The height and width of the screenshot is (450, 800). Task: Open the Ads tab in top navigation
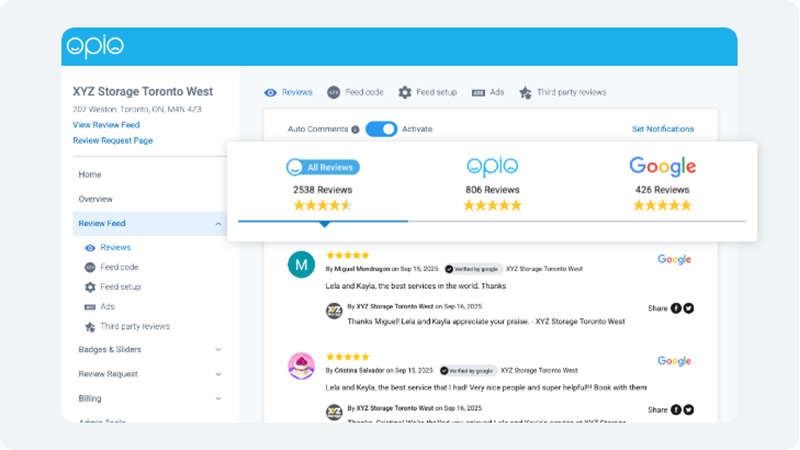pos(488,92)
